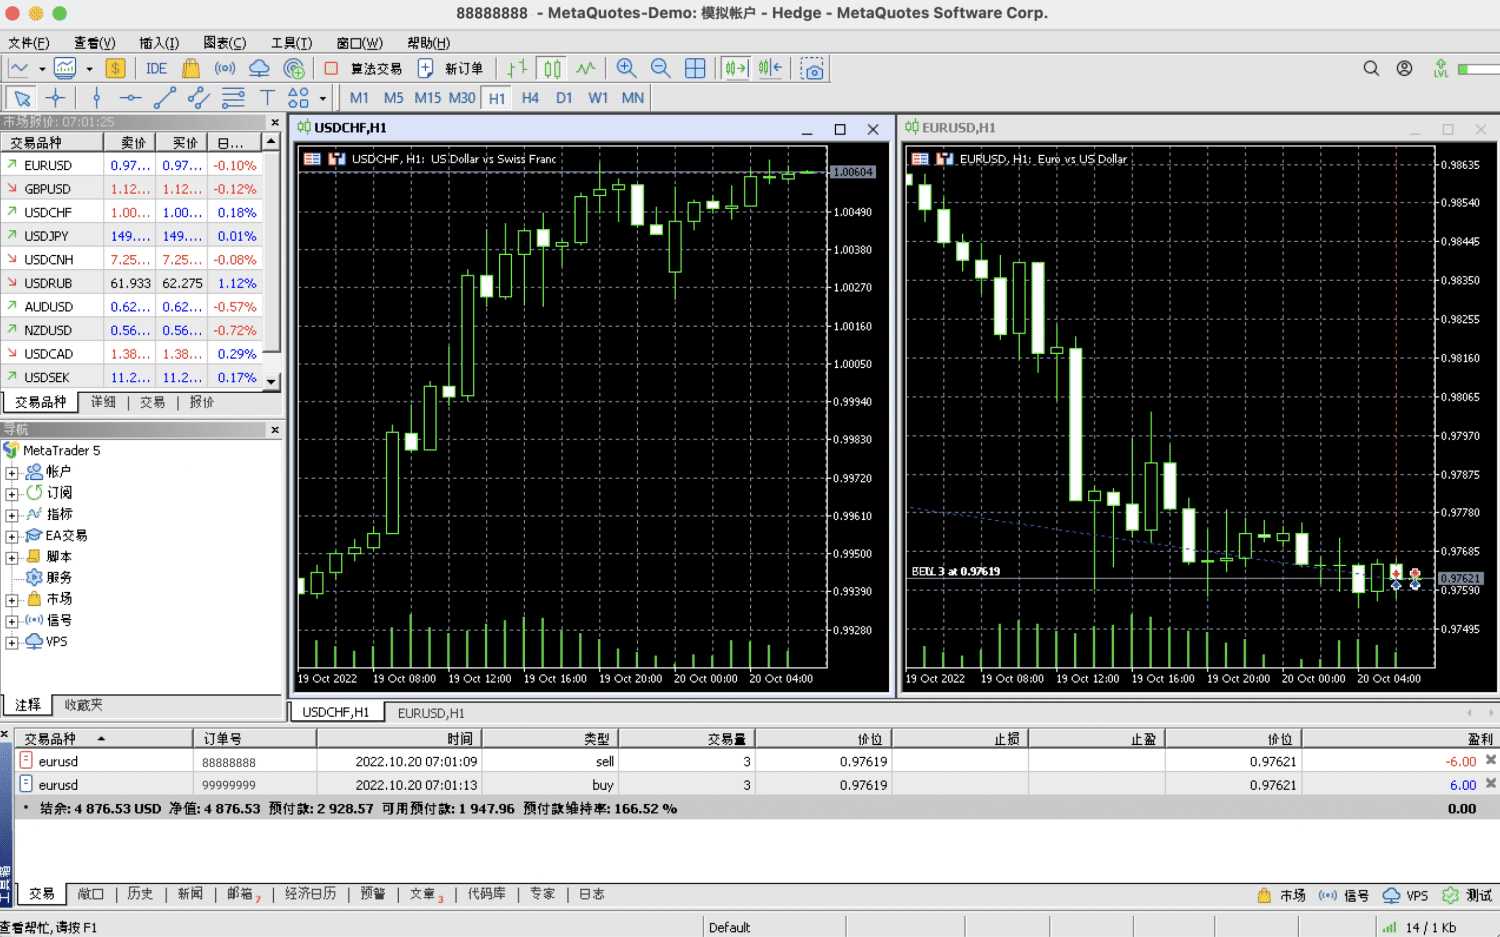Close the eurusd sell position
The width and height of the screenshot is (1500, 937).
click(1490, 761)
